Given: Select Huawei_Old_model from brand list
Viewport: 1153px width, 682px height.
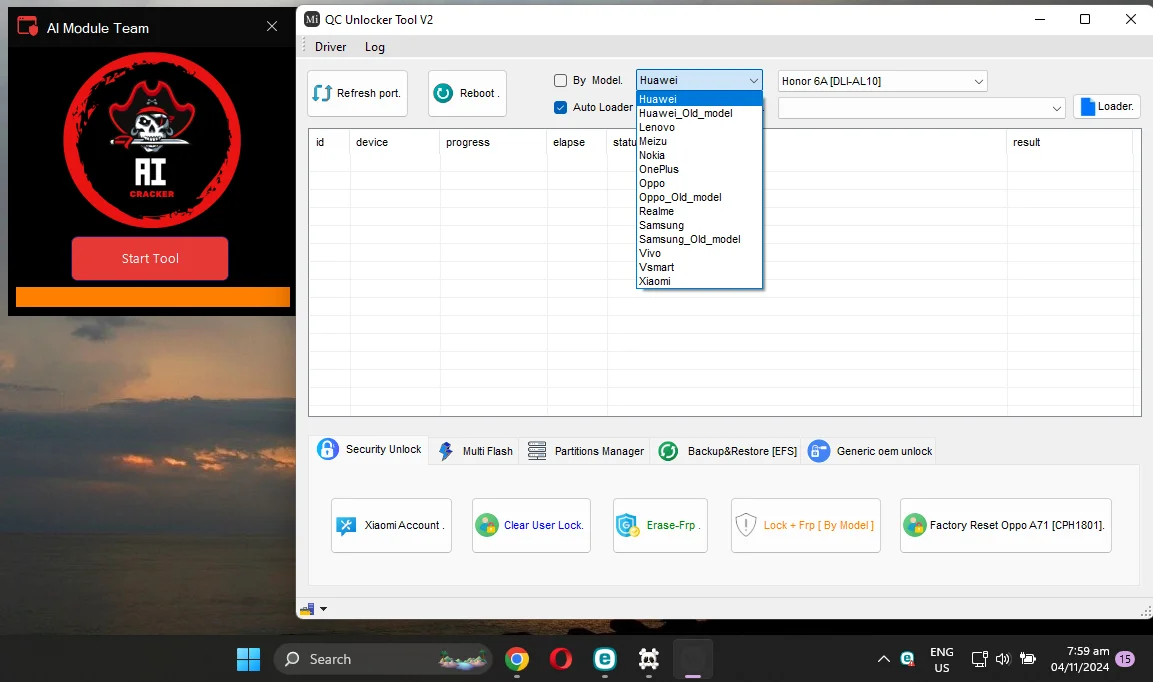Looking at the screenshot, I should [699, 113].
